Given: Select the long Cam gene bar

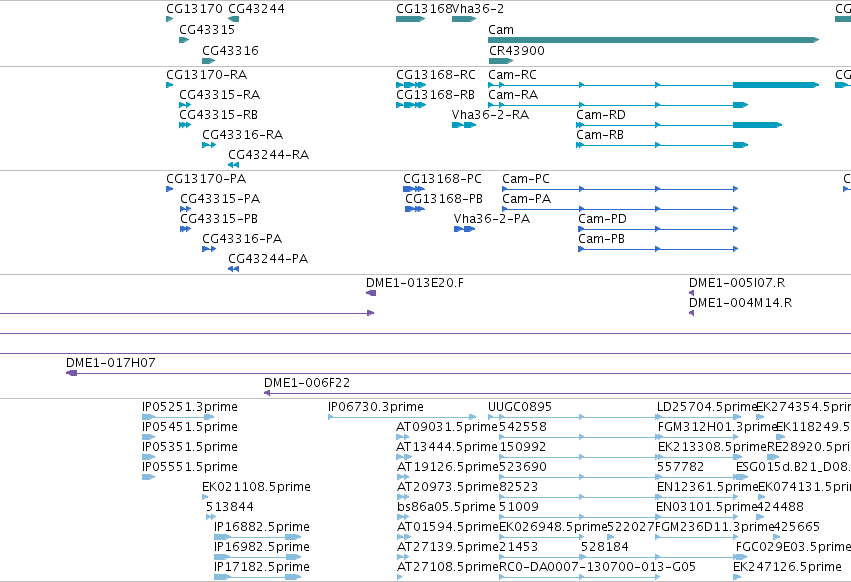Looking at the screenshot, I should [653, 40].
